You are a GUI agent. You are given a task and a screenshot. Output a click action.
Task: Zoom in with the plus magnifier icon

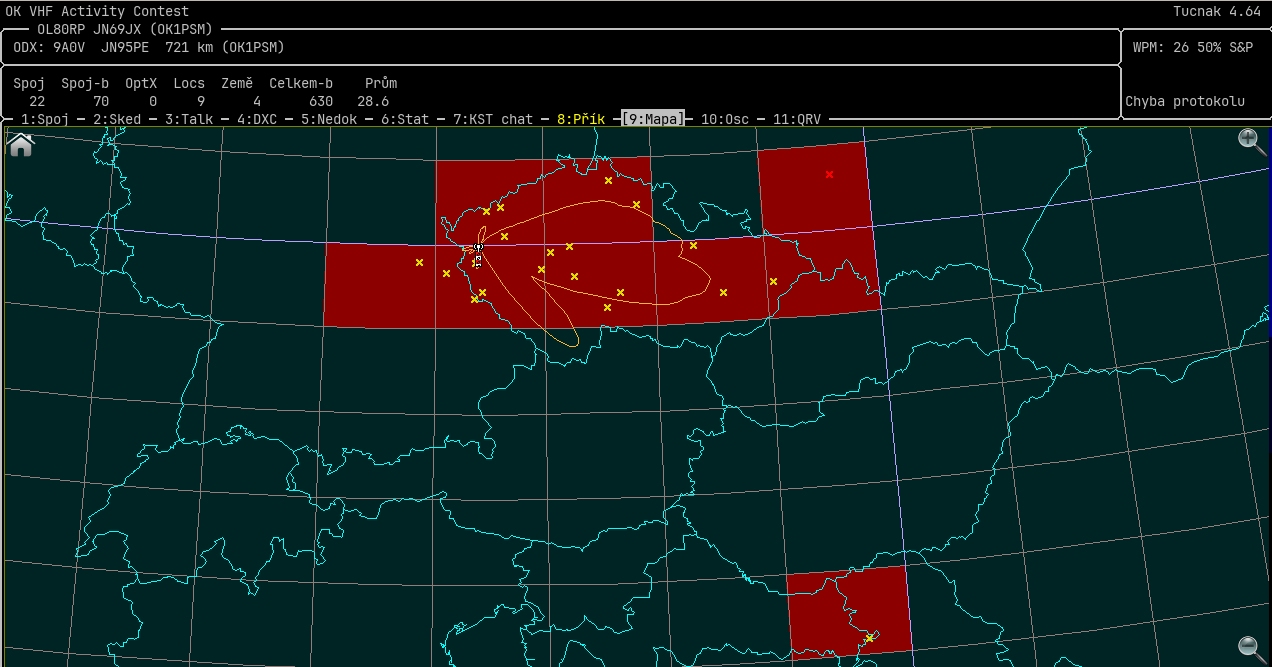pos(1251,140)
